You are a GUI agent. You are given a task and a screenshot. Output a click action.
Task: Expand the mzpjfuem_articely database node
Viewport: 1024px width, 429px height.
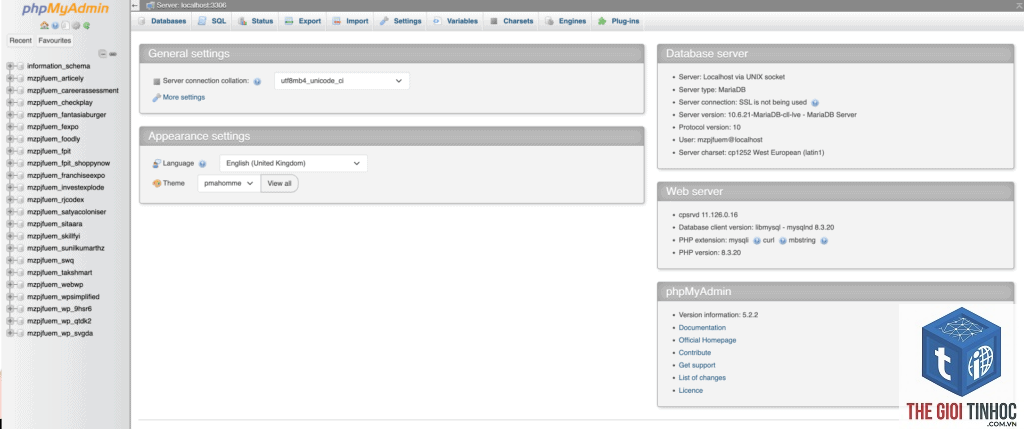tap(10, 78)
